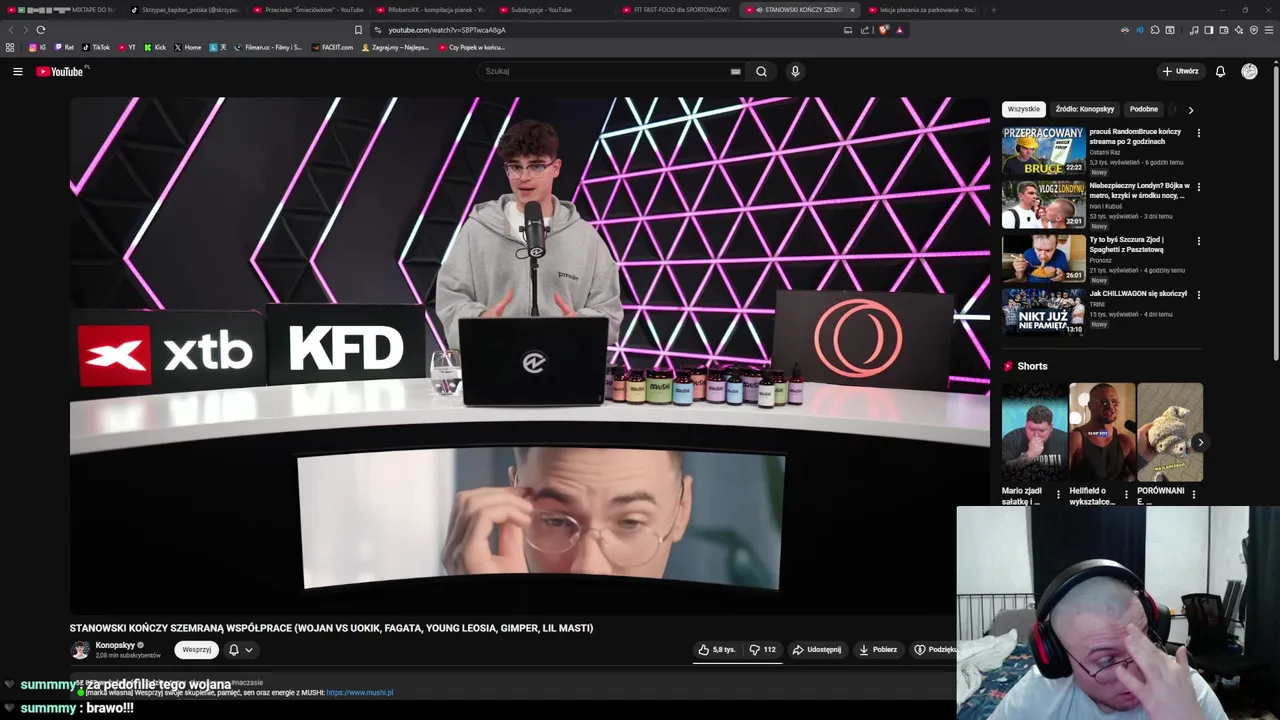Image resolution: width=1280 pixels, height=720 pixels.
Task: Click the Pobierz download button
Action: coord(878,649)
